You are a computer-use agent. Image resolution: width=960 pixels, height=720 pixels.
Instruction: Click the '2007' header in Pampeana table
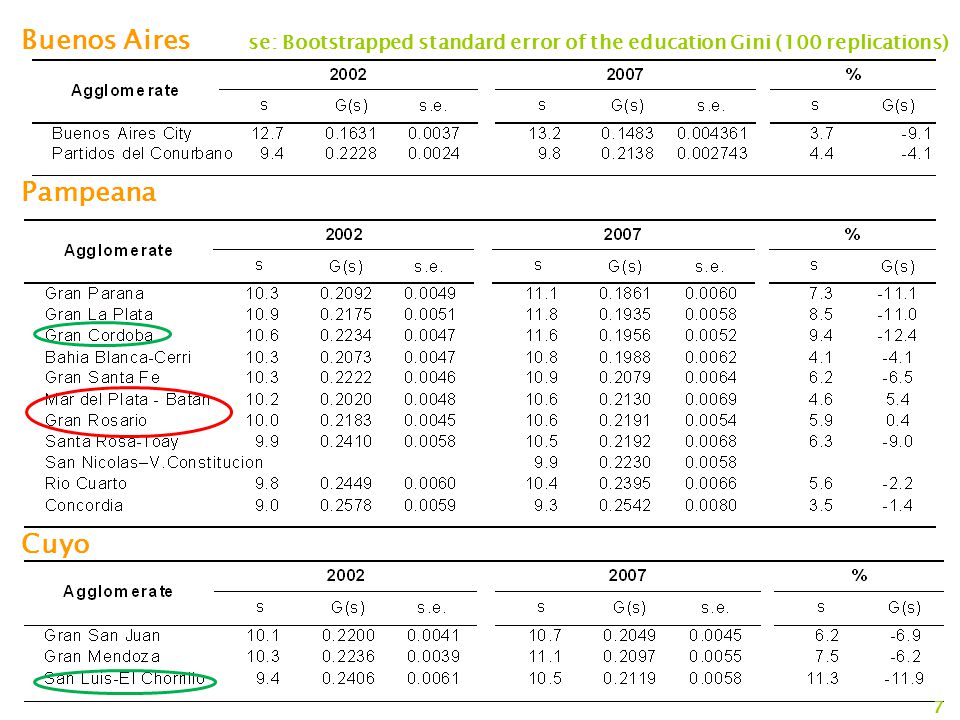pos(622,234)
